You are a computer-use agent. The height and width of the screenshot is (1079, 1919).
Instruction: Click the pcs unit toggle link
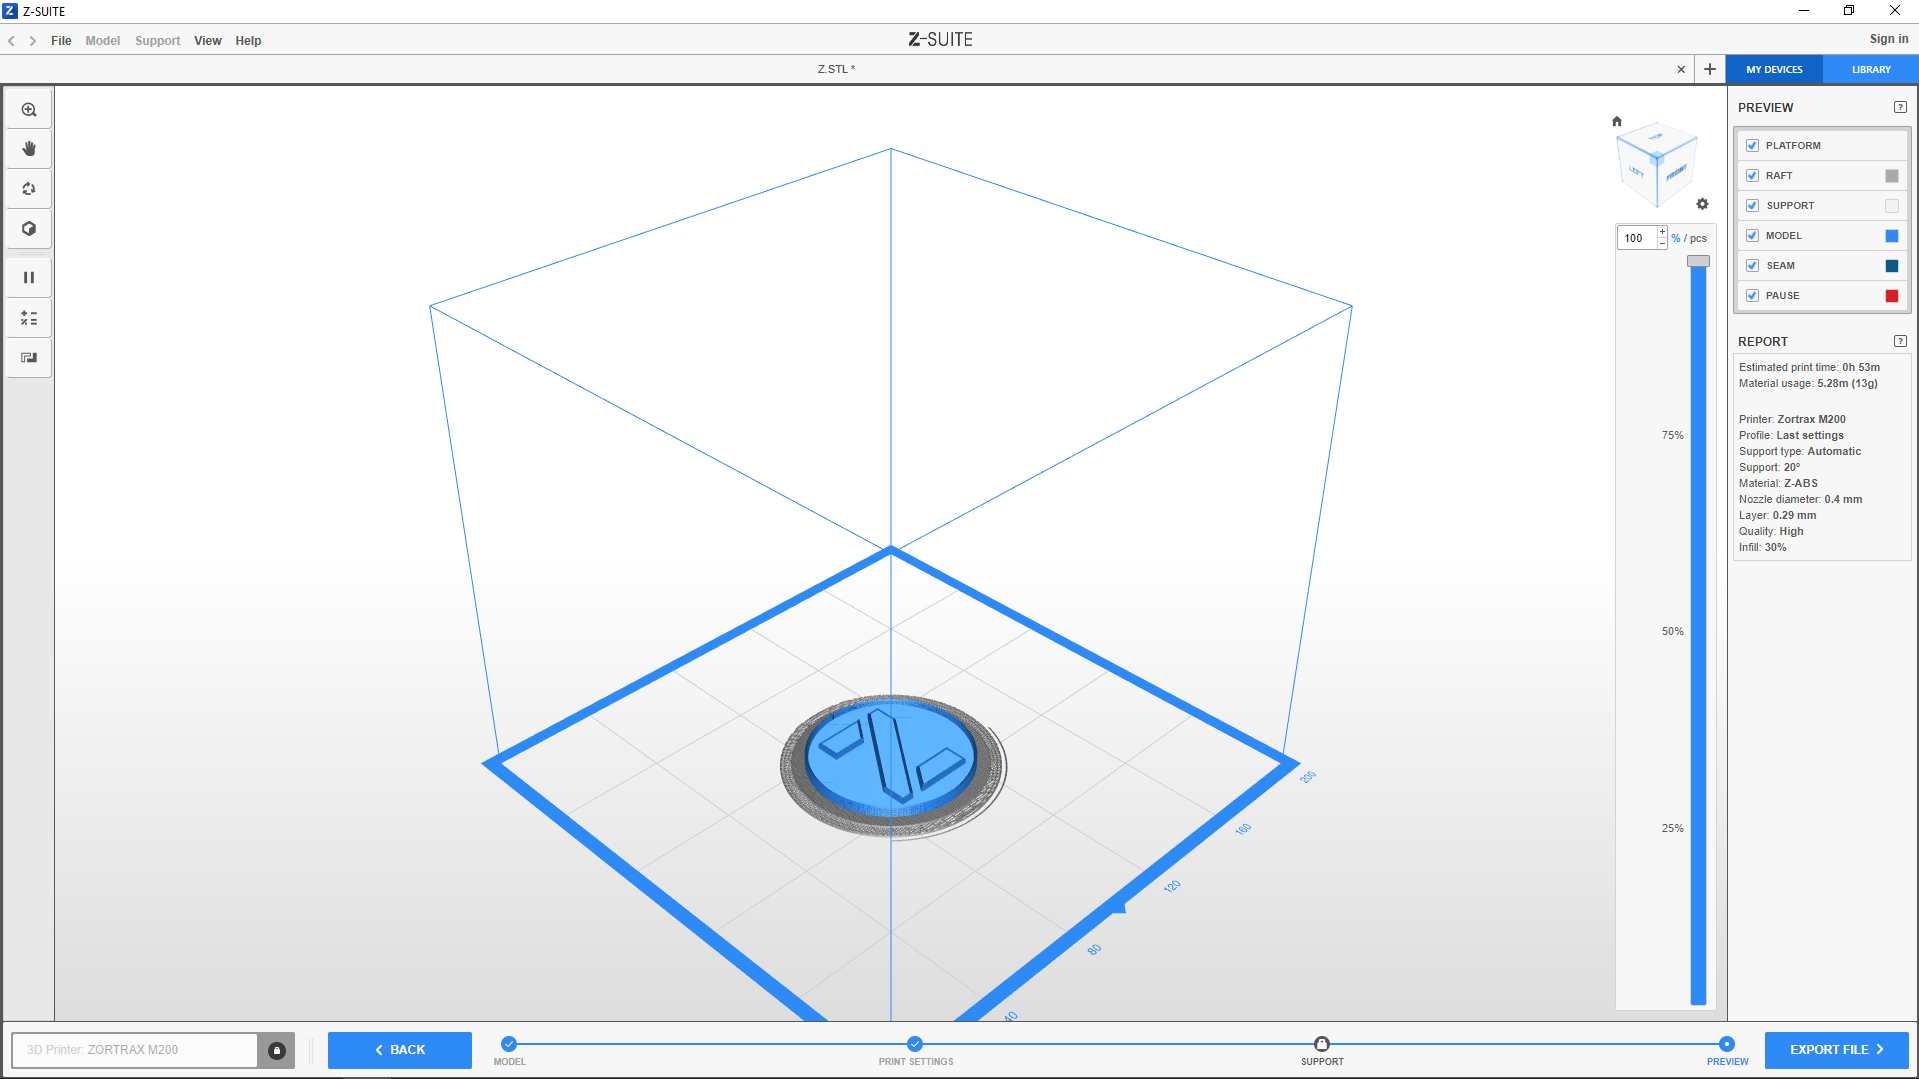[1698, 239]
